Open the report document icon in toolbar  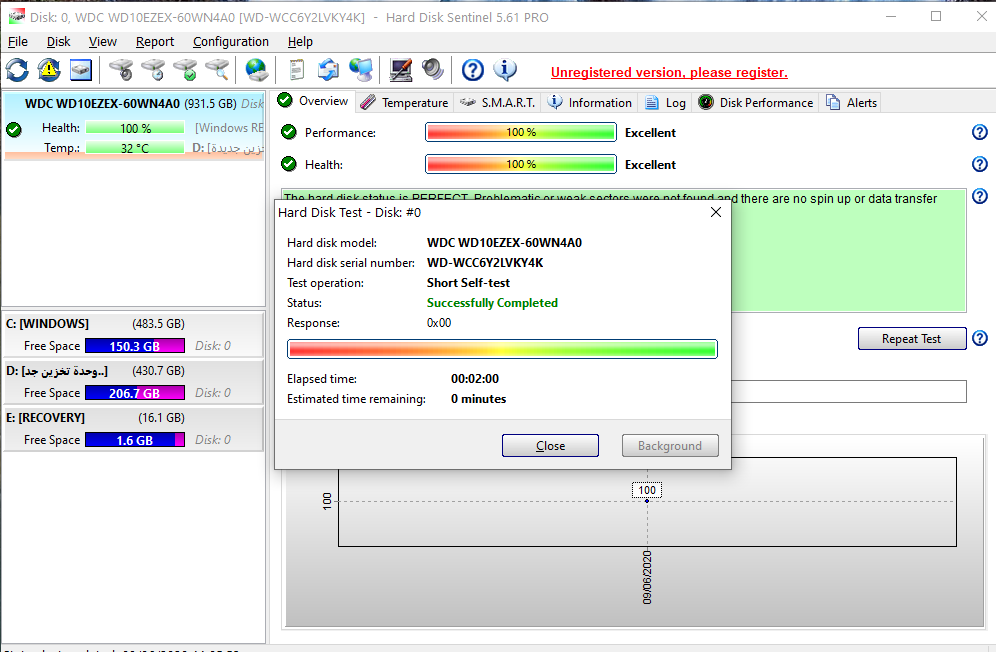pos(297,70)
